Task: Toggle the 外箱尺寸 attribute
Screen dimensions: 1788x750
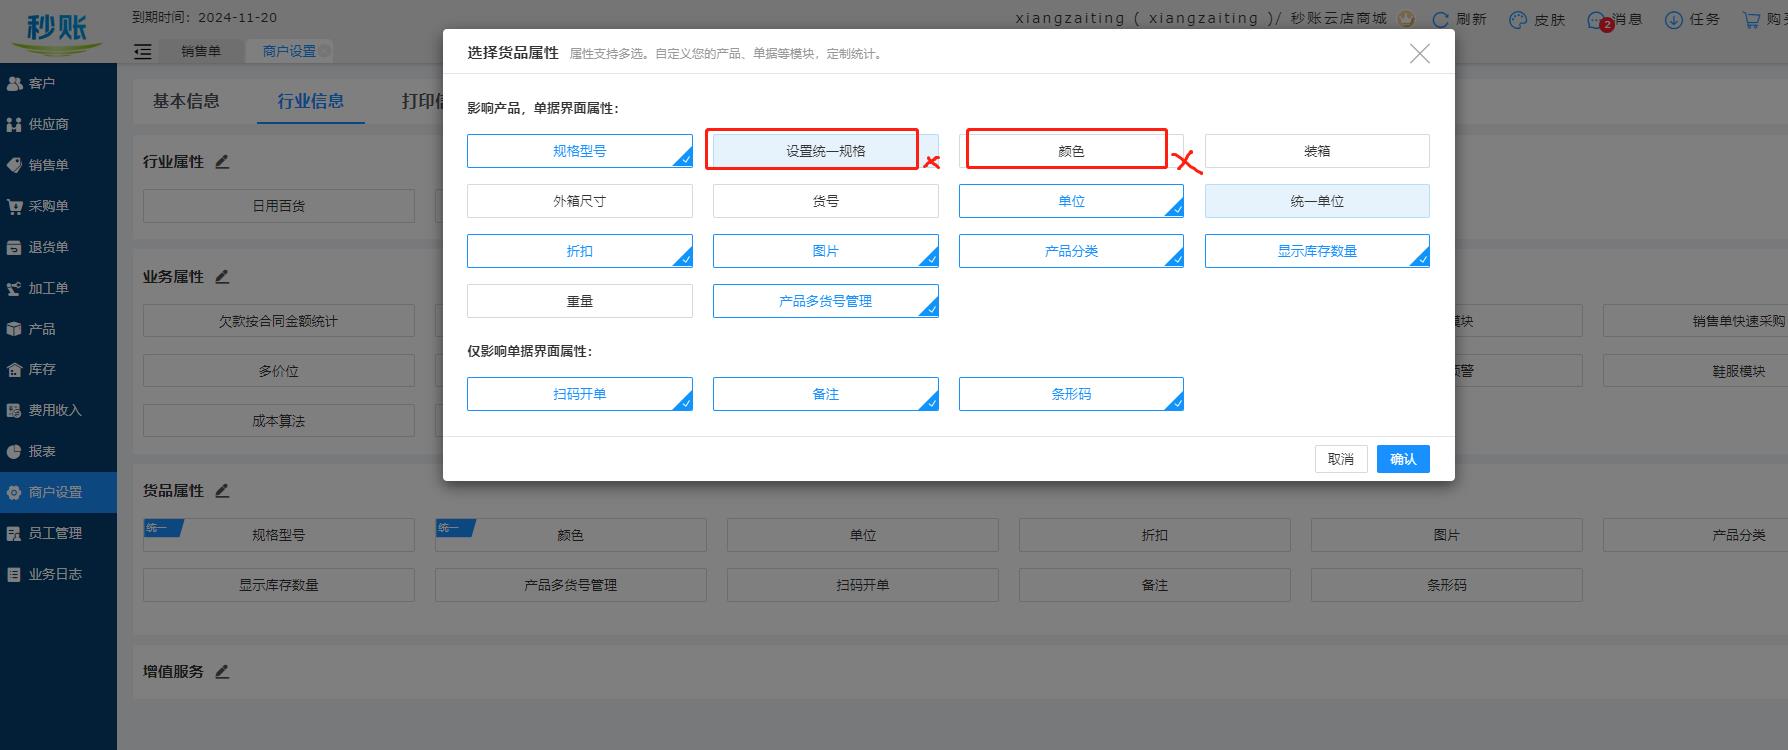Action: 580,201
